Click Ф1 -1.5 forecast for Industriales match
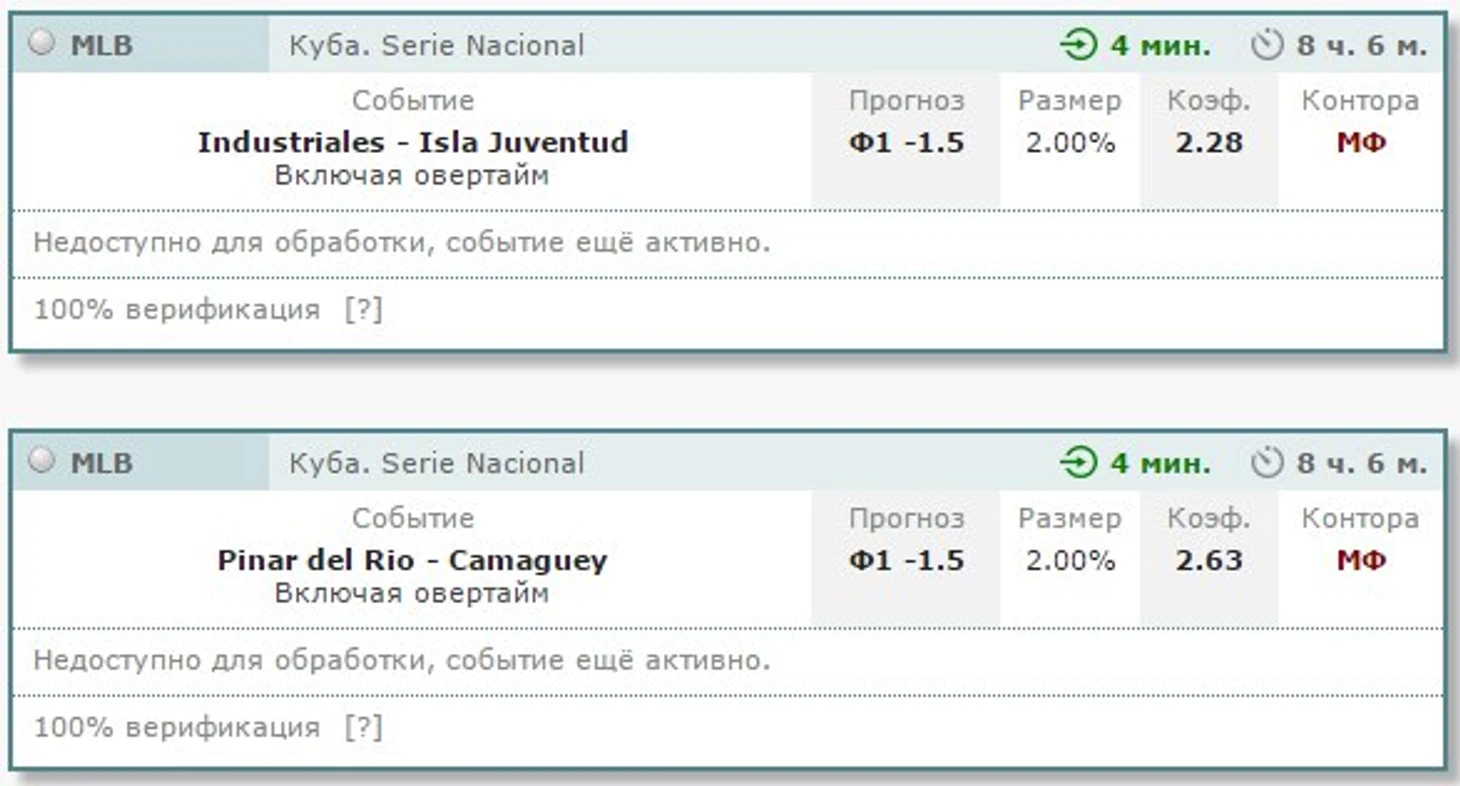 pyautogui.click(x=906, y=143)
